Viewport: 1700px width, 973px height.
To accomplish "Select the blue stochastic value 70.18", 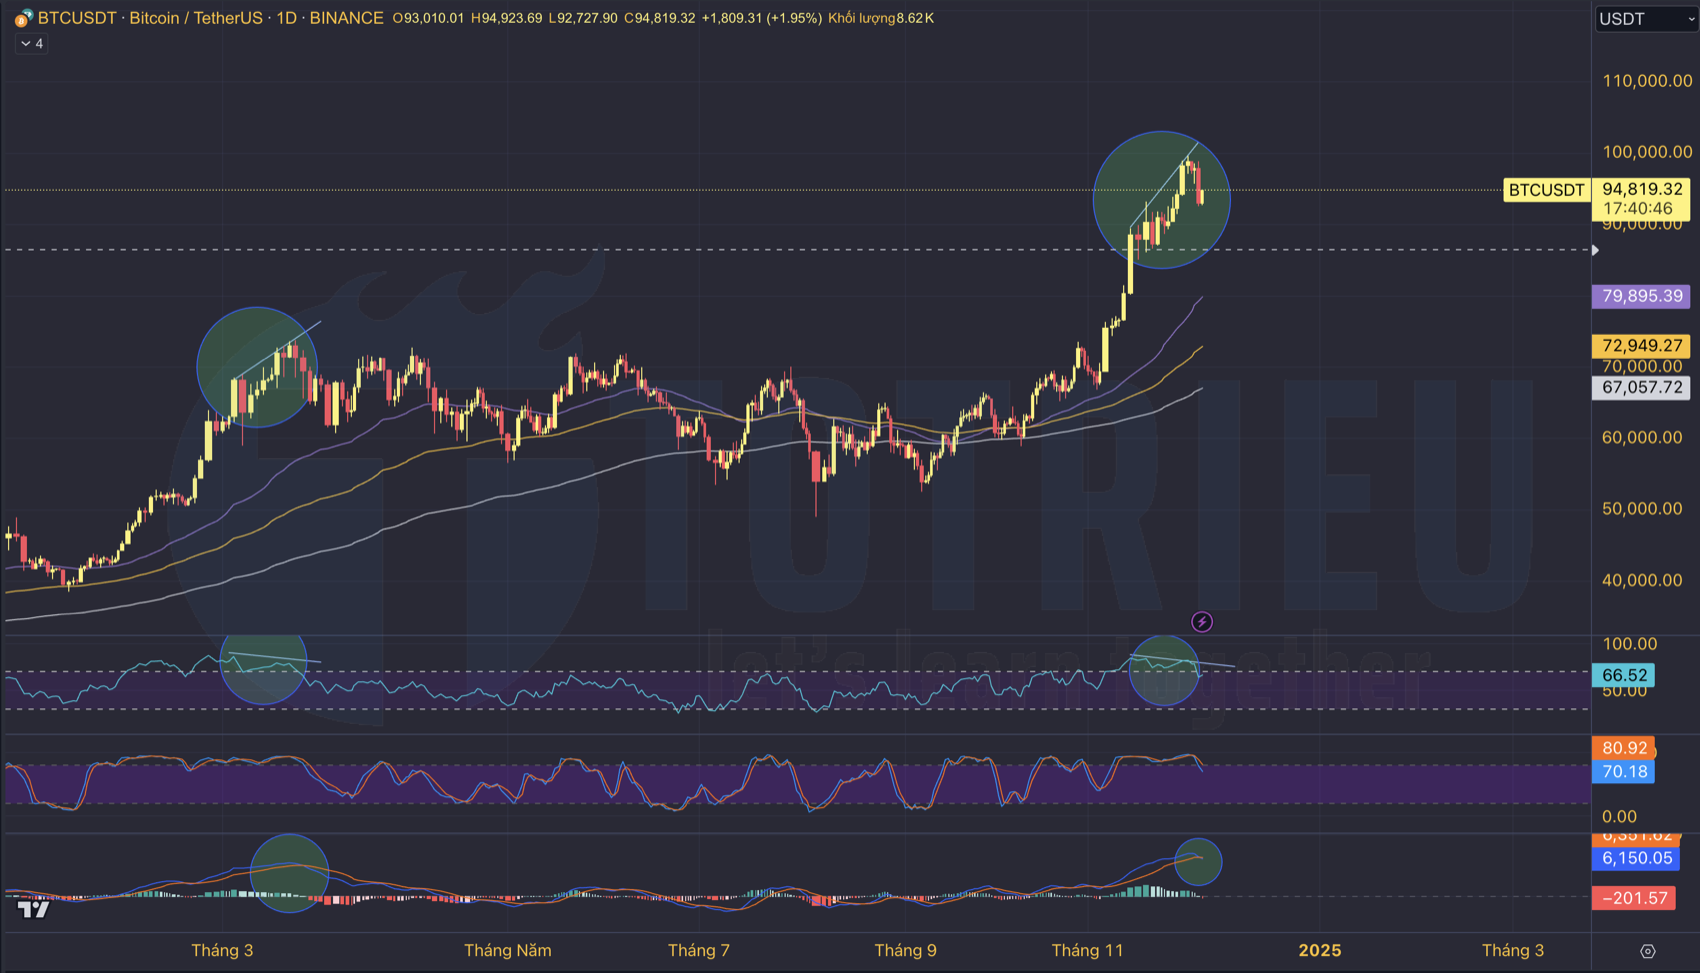I will [x=1624, y=771].
